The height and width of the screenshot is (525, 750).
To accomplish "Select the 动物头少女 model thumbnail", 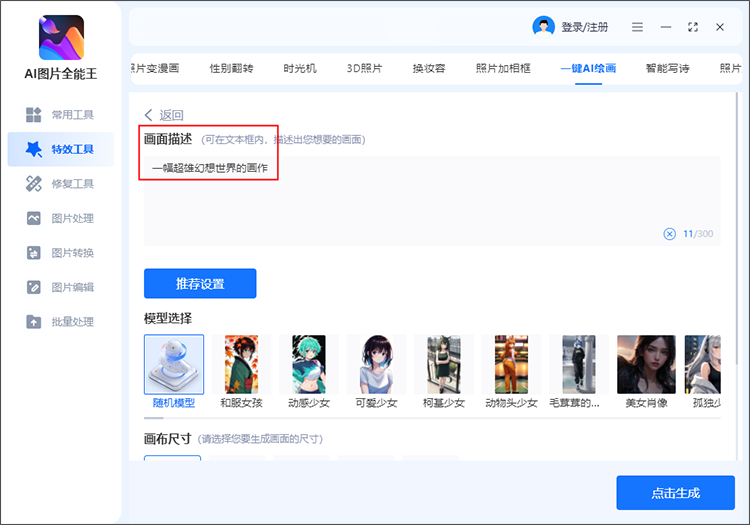I will (511, 364).
